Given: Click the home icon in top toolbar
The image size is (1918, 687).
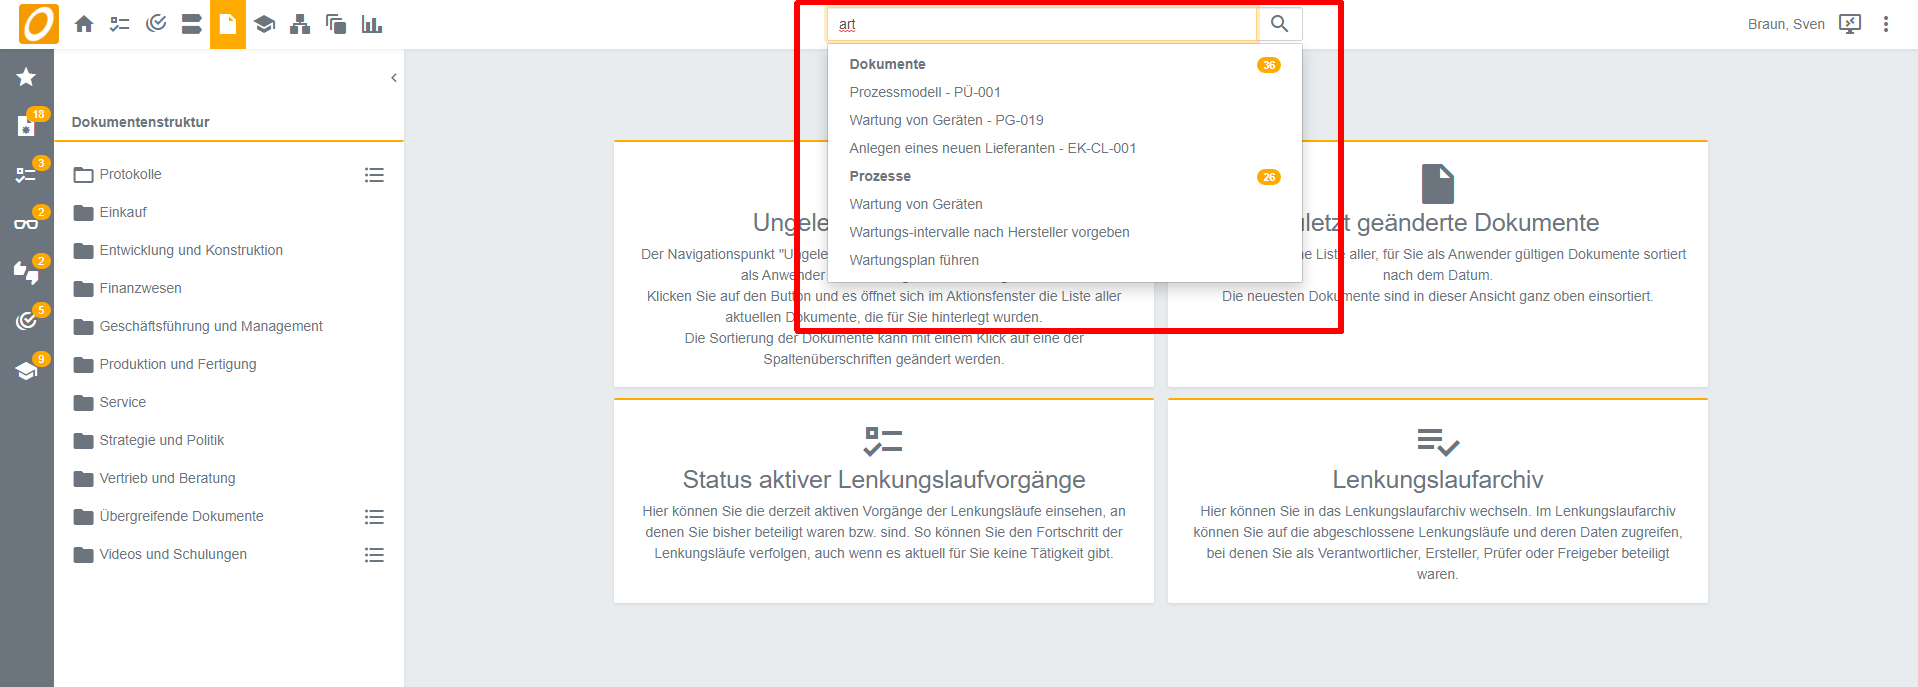Looking at the screenshot, I should [84, 24].
